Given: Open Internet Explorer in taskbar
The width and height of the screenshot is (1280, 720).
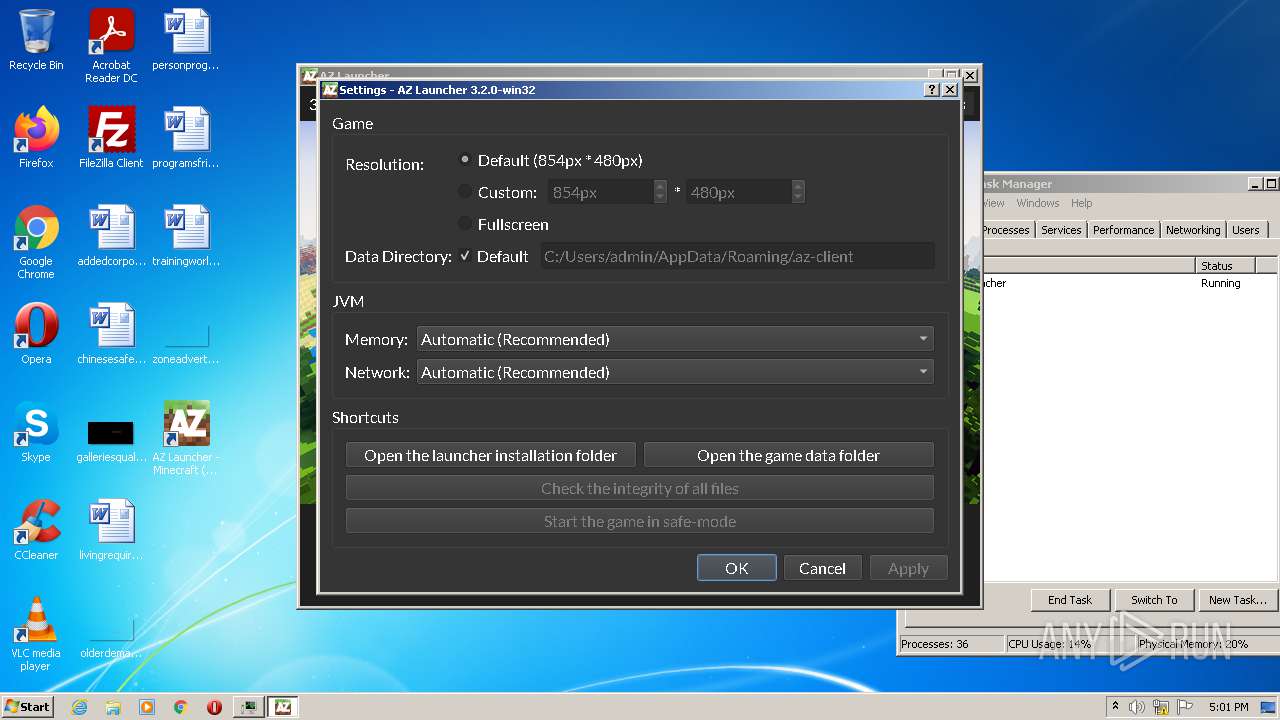Looking at the screenshot, I should pos(79,707).
